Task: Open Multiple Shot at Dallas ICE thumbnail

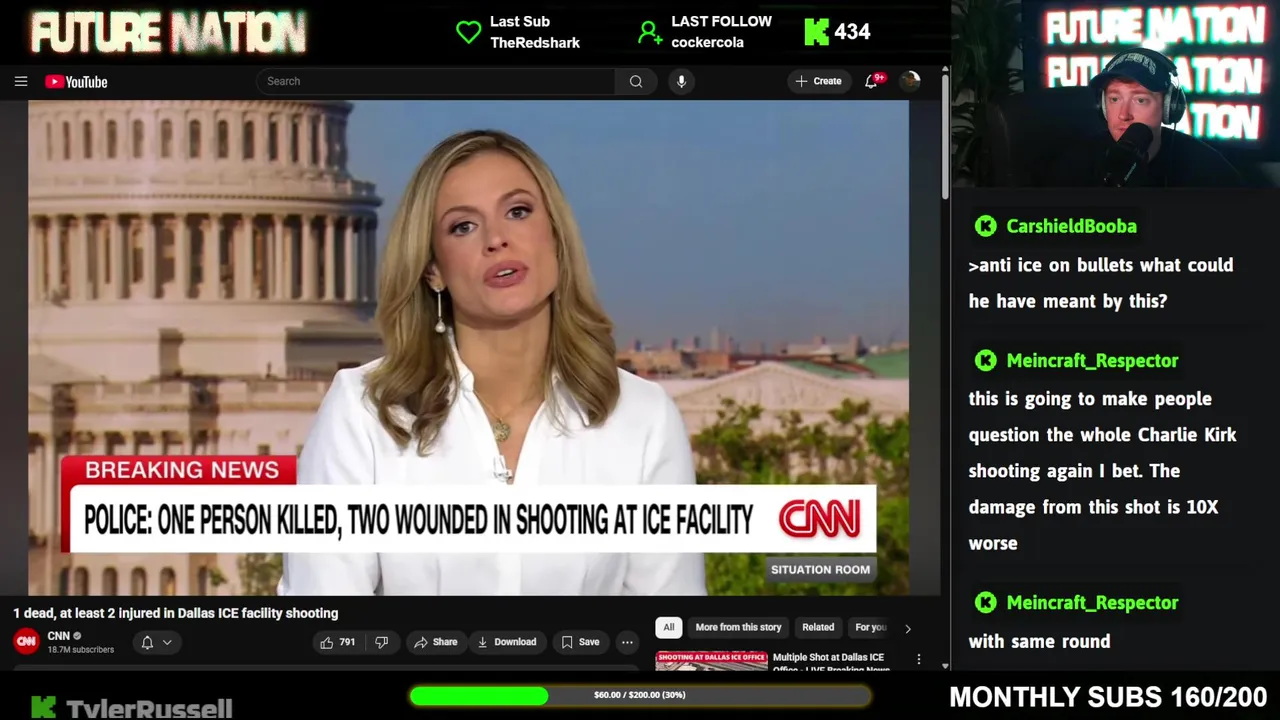Action: pos(711,662)
